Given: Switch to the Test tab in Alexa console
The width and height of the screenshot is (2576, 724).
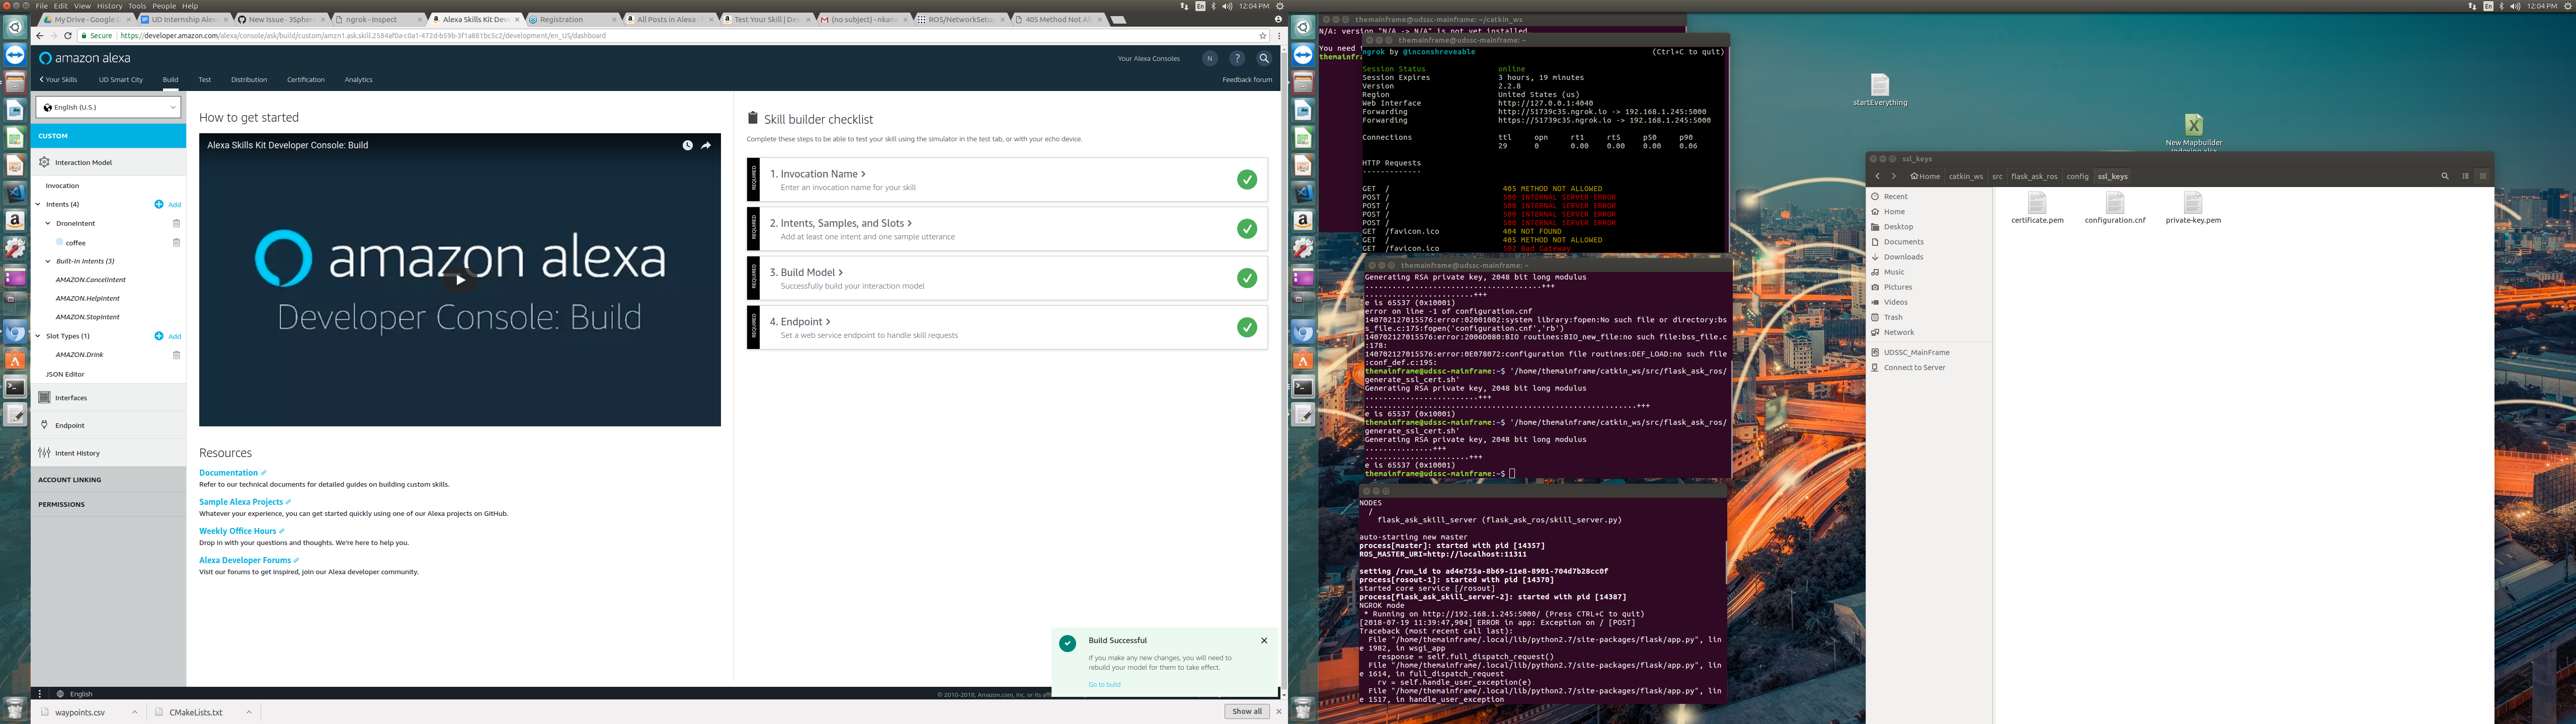Looking at the screenshot, I should [x=204, y=79].
